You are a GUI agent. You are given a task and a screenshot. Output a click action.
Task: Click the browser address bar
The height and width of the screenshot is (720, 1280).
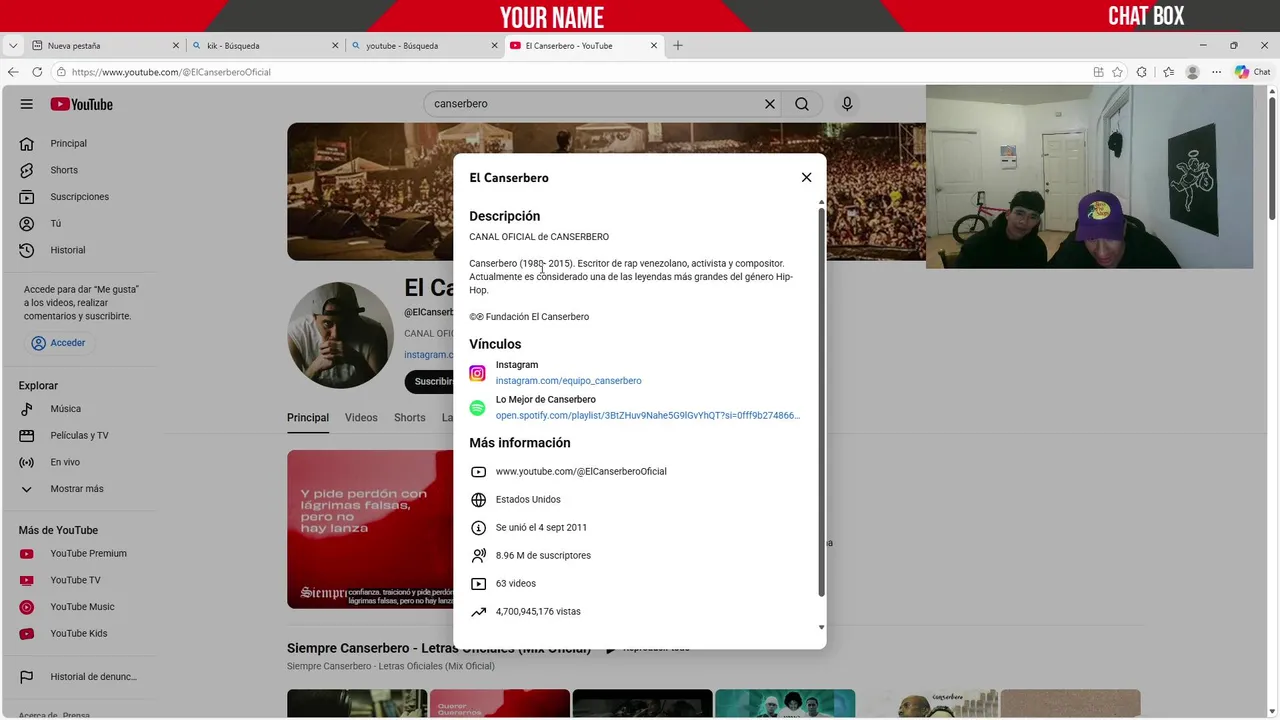point(570,72)
